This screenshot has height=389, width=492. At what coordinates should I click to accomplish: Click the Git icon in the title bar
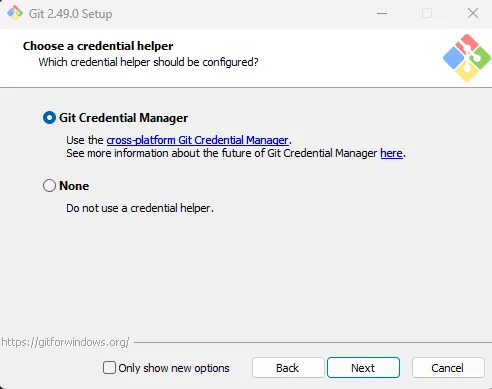point(15,13)
